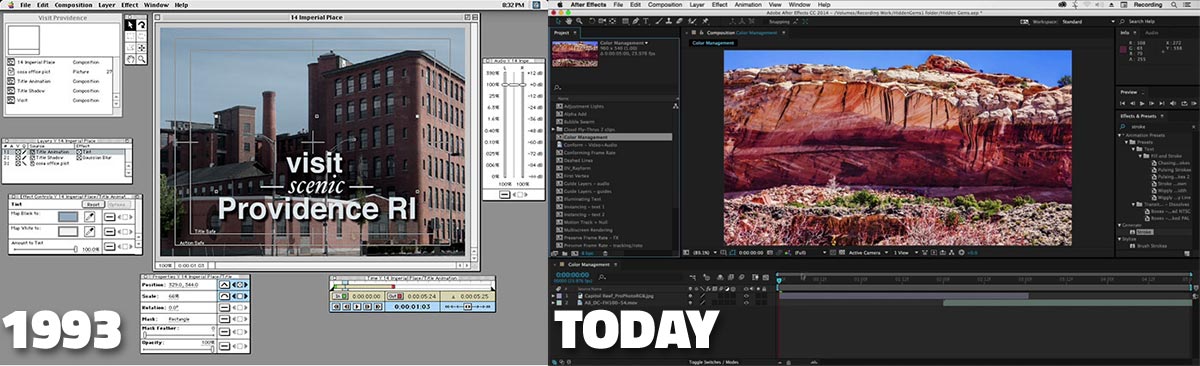
Task: Open the (Full) resolution dropdown in viewer
Action: coord(811,253)
